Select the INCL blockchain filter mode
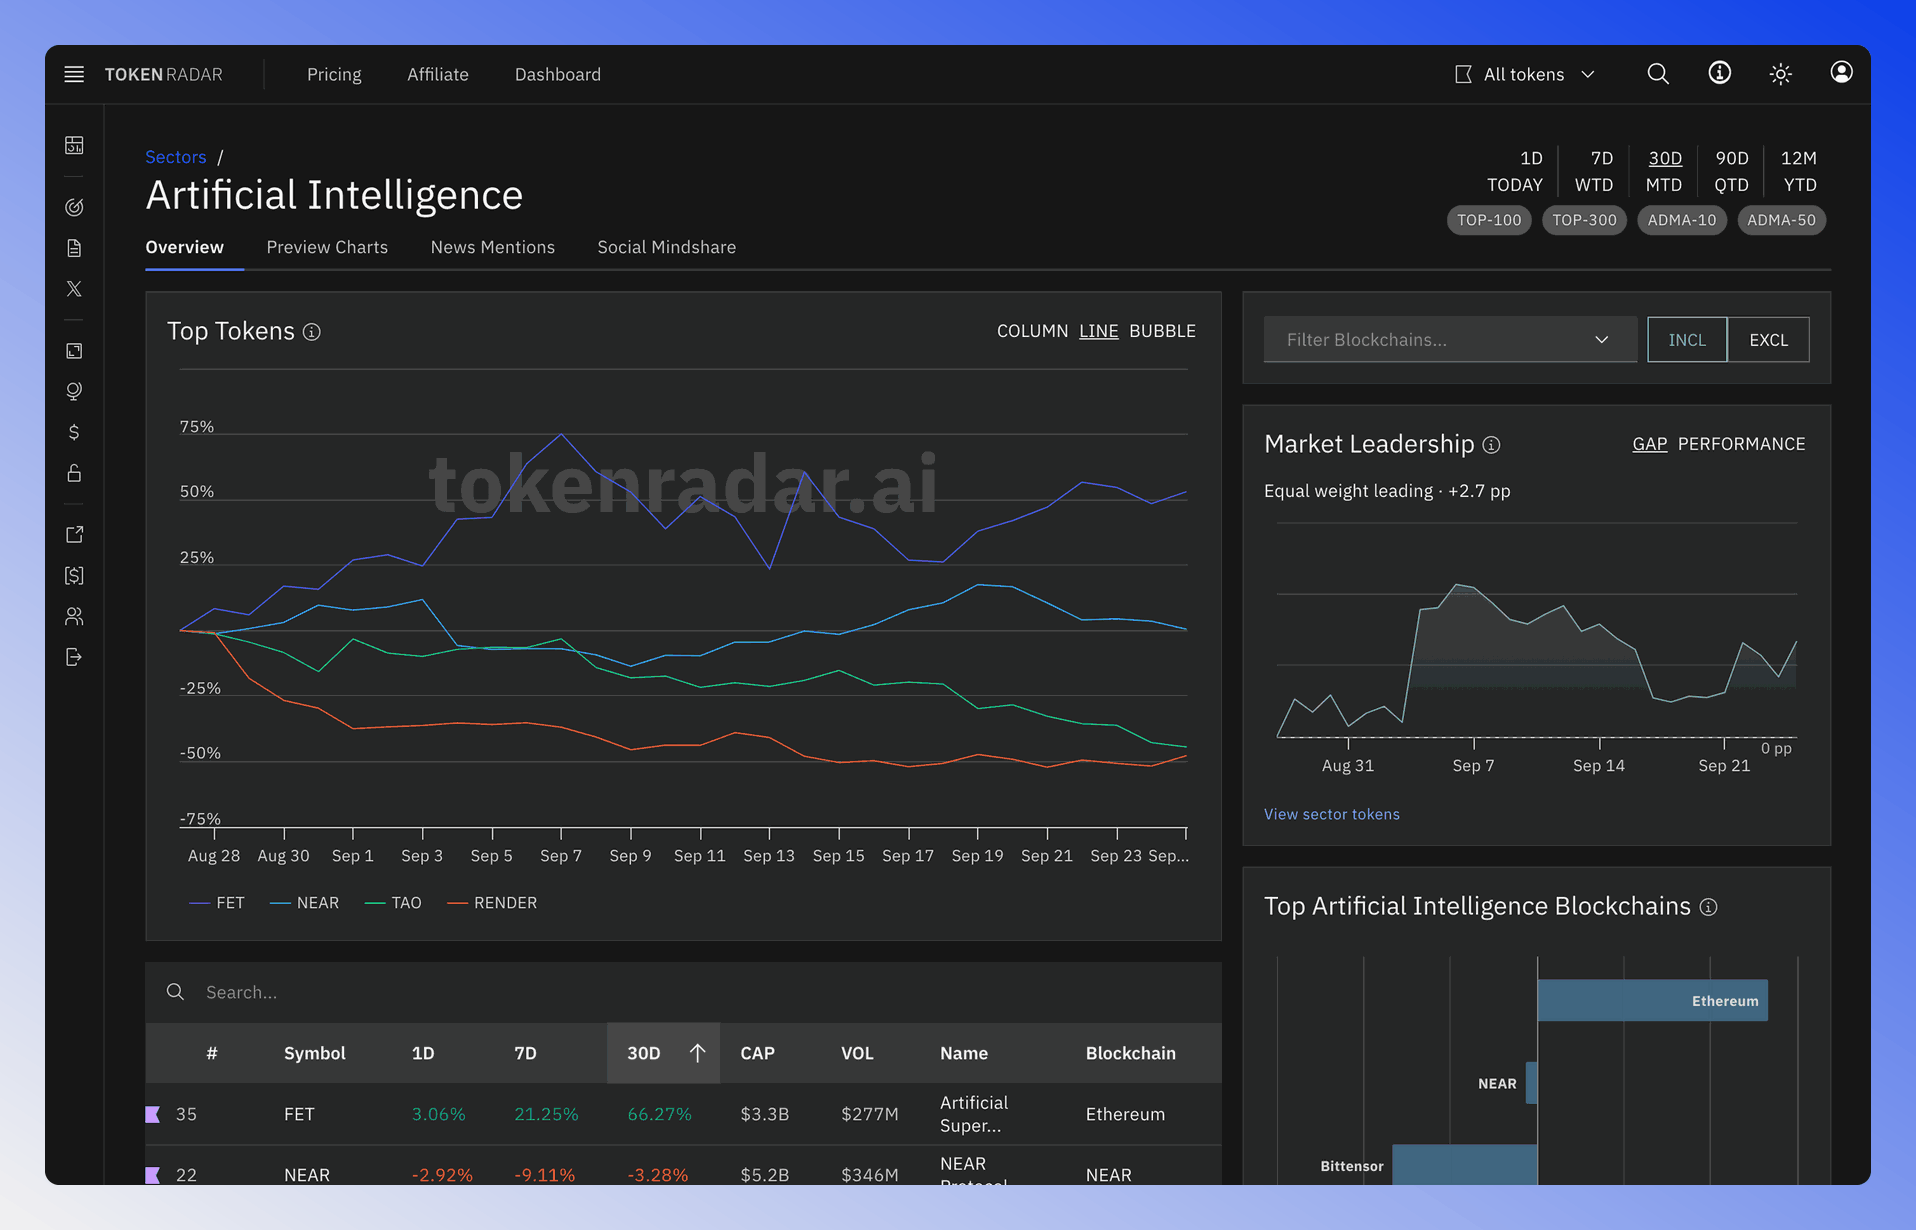This screenshot has height=1230, width=1916. coord(1687,340)
